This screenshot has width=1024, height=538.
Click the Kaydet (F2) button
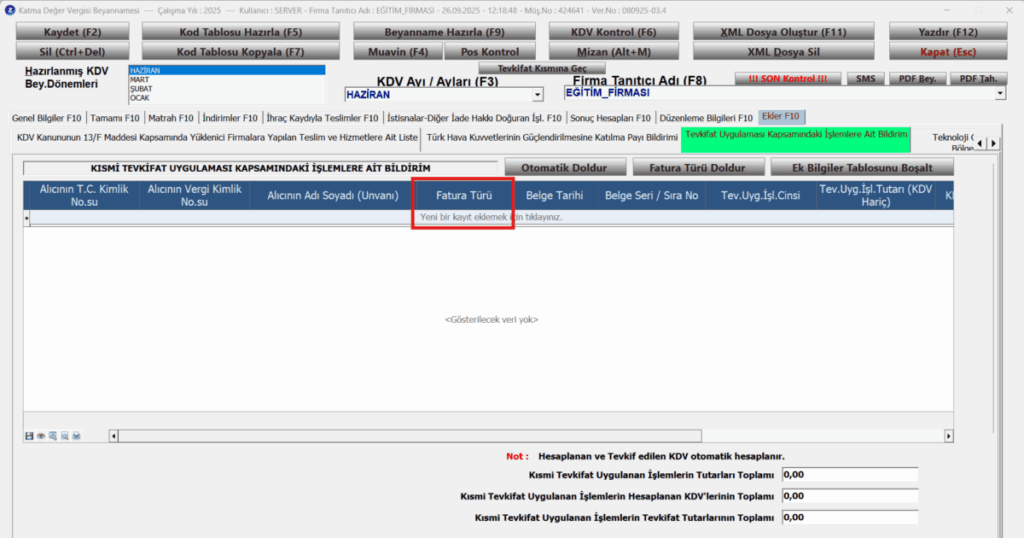pyautogui.click(x=72, y=32)
